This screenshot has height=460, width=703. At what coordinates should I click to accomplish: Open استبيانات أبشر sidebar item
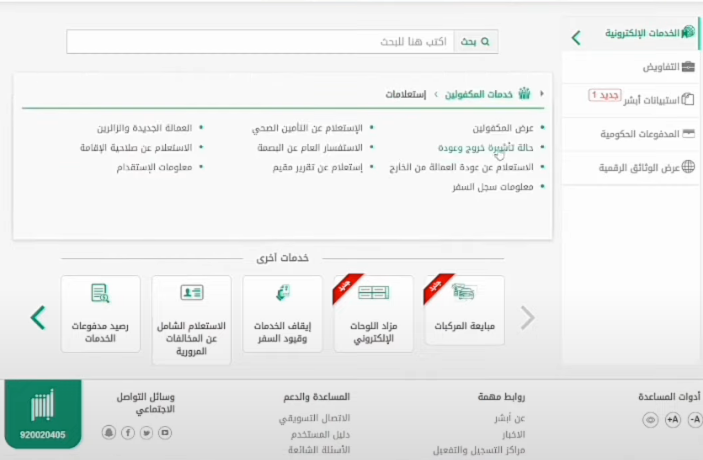click(631, 100)
